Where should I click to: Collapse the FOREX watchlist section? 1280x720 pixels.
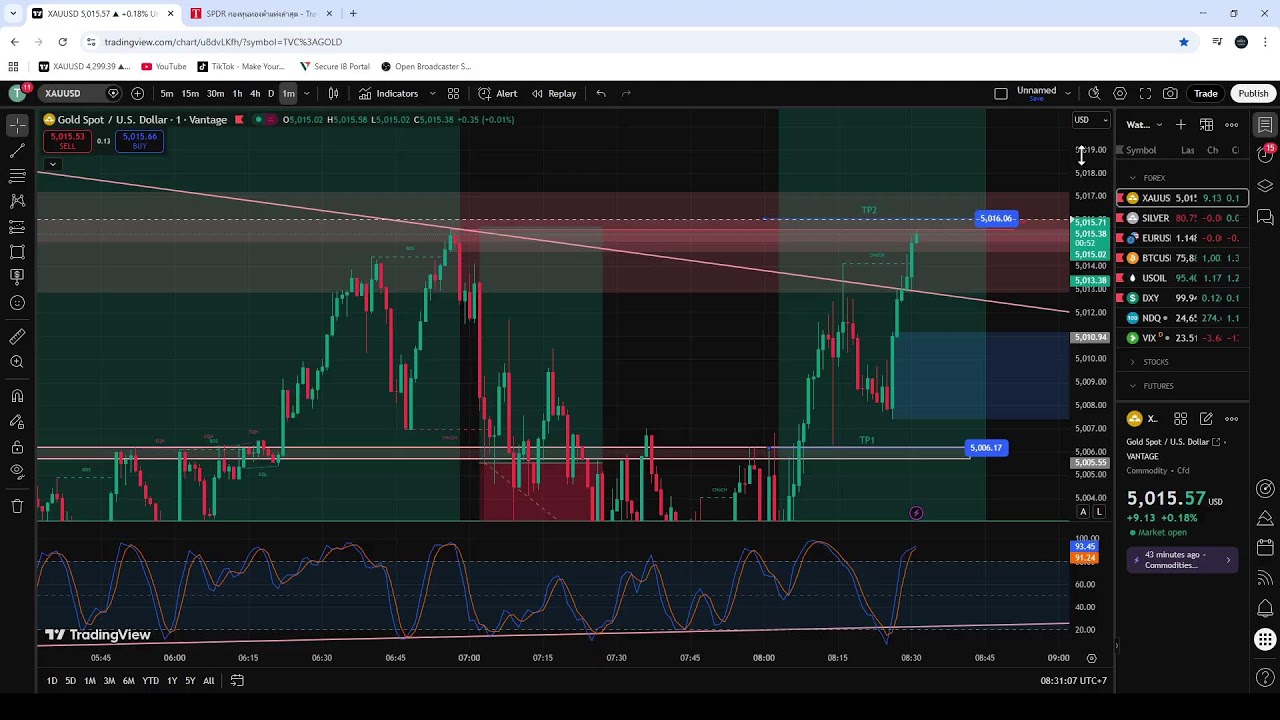1133,178
